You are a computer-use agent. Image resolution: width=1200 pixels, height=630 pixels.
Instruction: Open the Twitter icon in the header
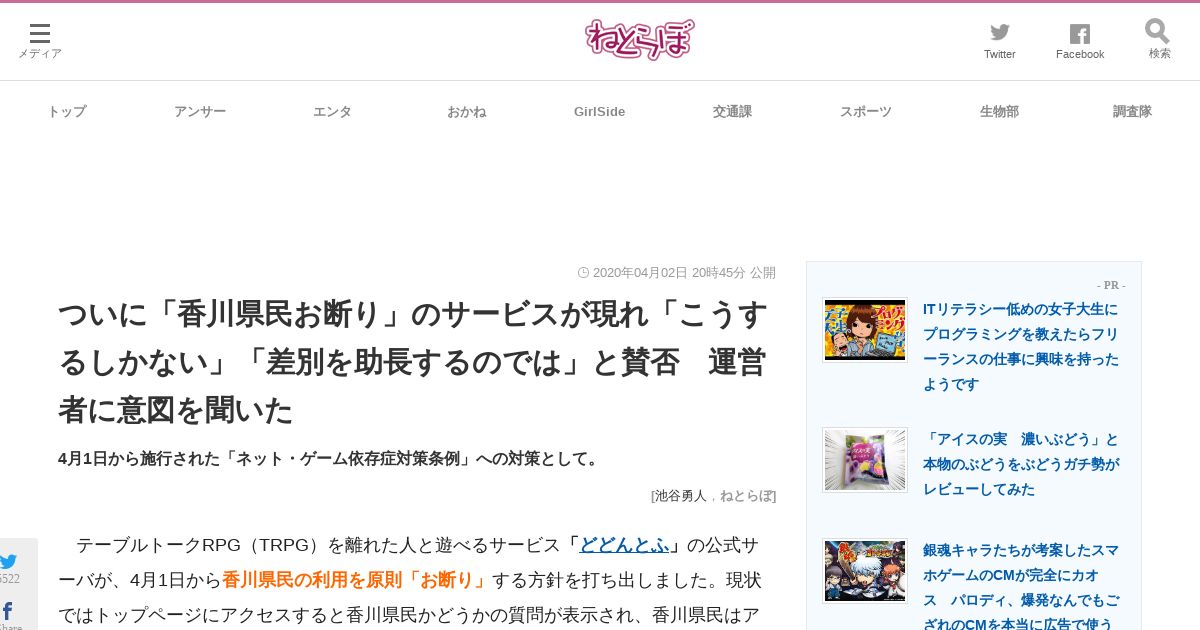click(999, 40)
